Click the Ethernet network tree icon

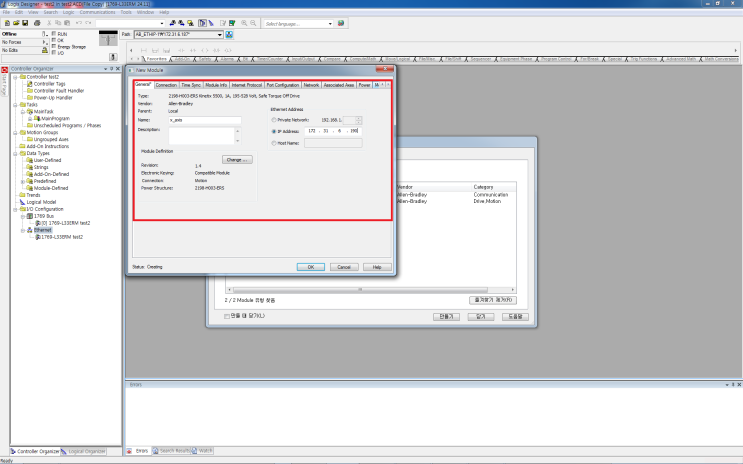(30, 230)
